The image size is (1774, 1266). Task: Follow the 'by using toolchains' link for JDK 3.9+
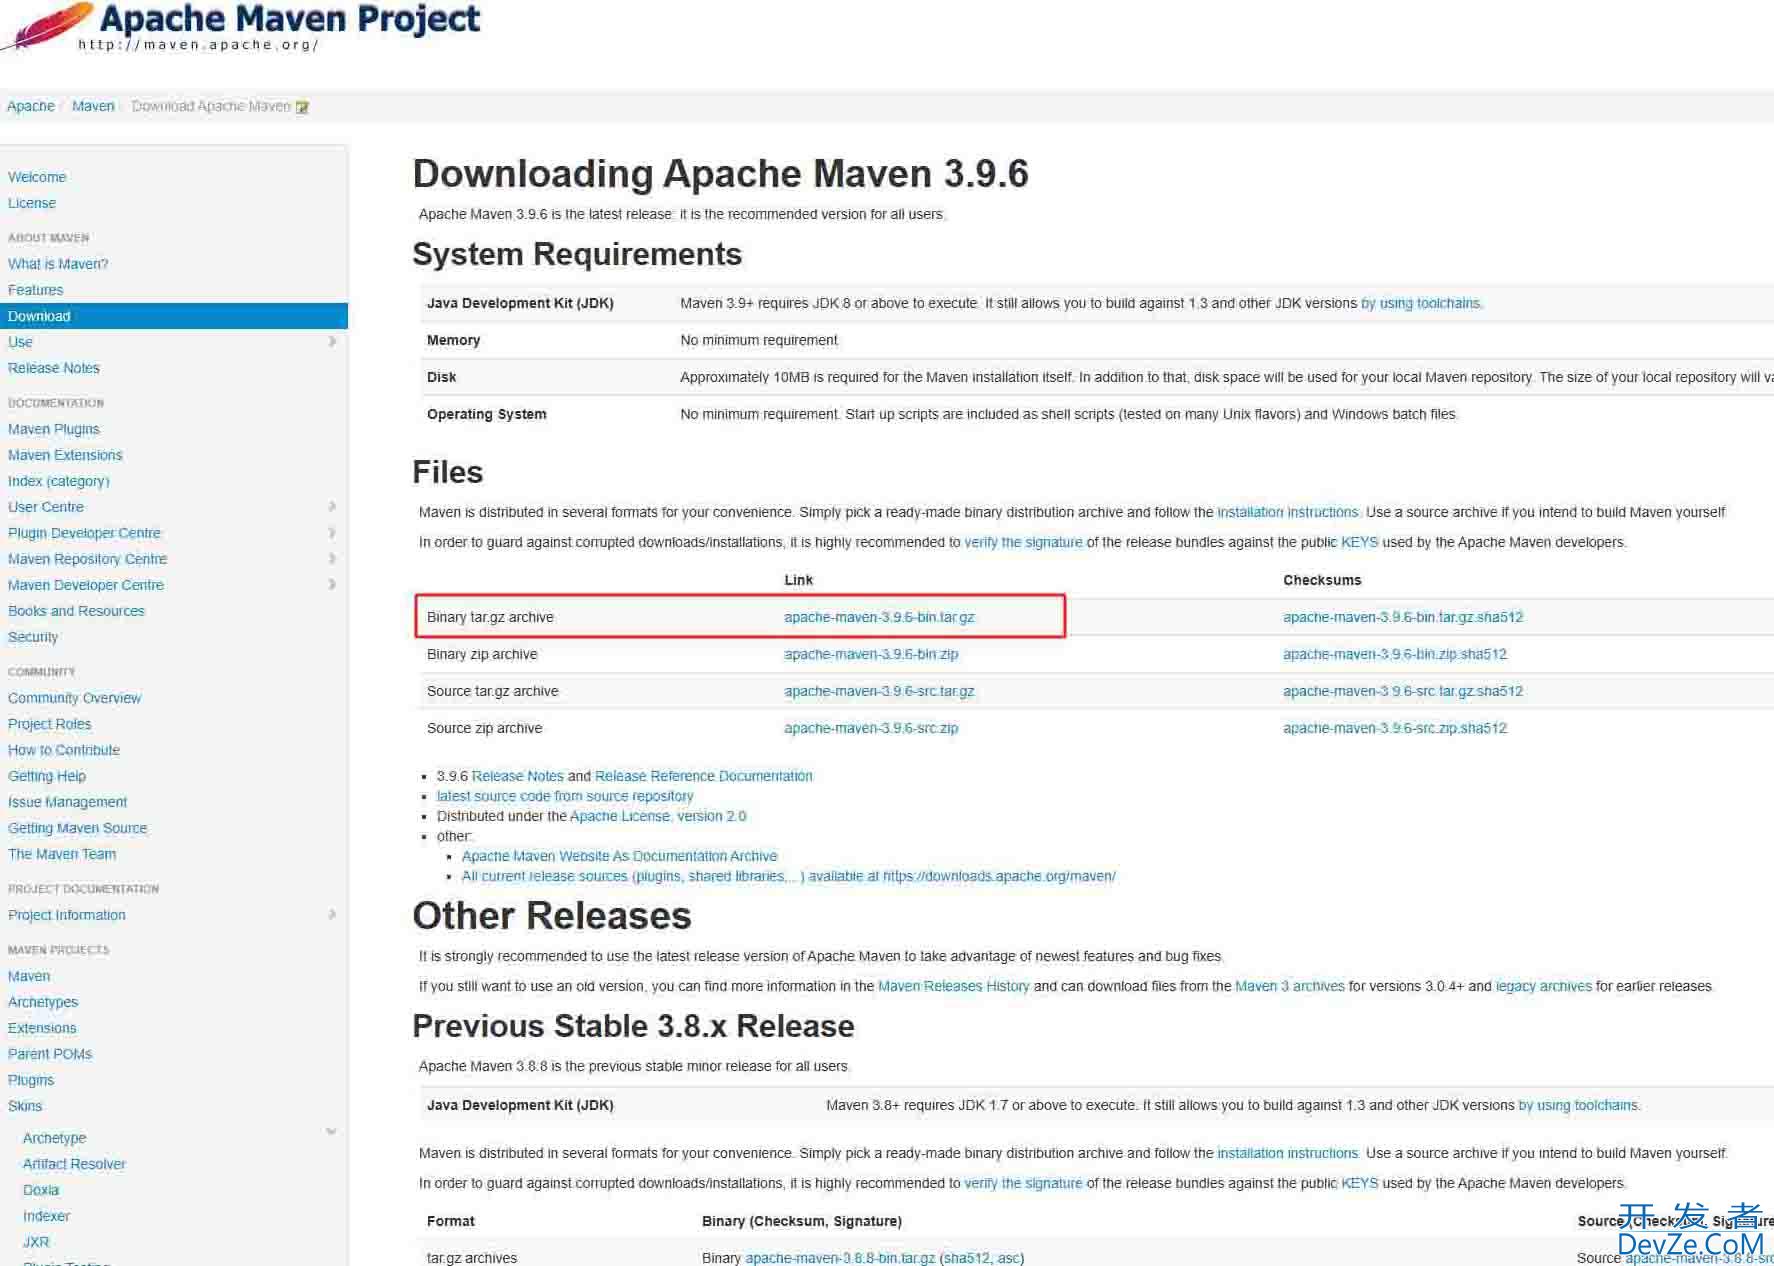(1420, 303)
